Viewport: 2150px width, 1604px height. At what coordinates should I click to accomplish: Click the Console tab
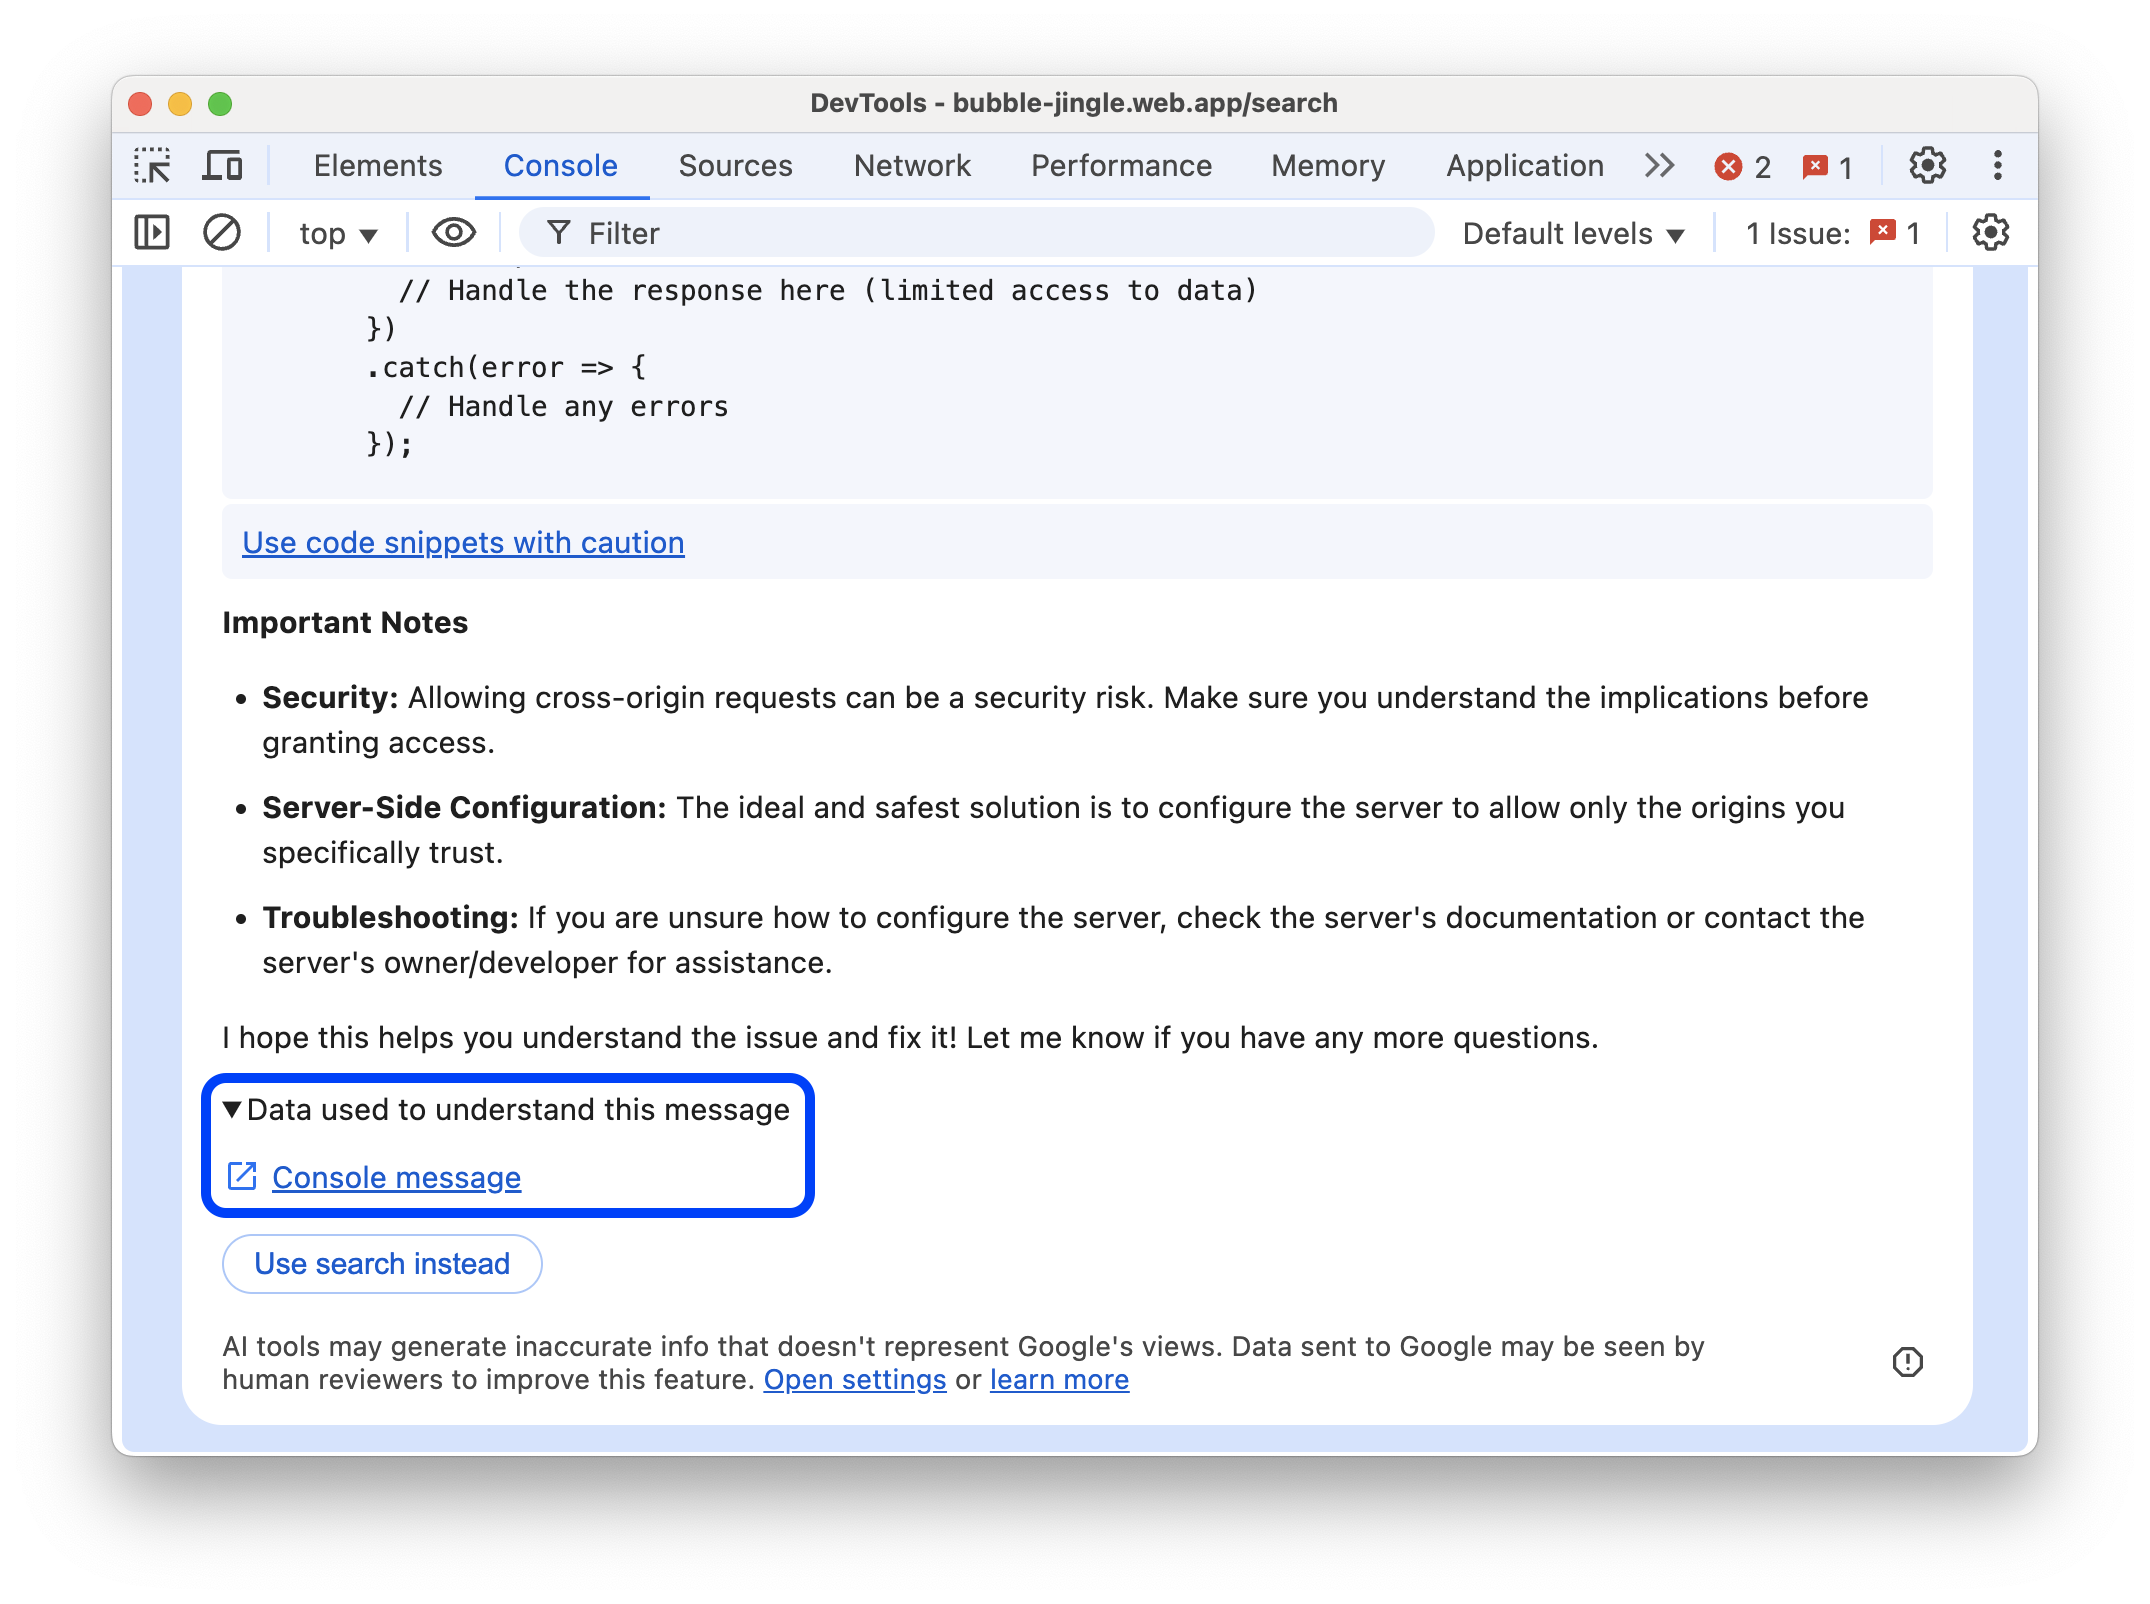coord(561,165)
